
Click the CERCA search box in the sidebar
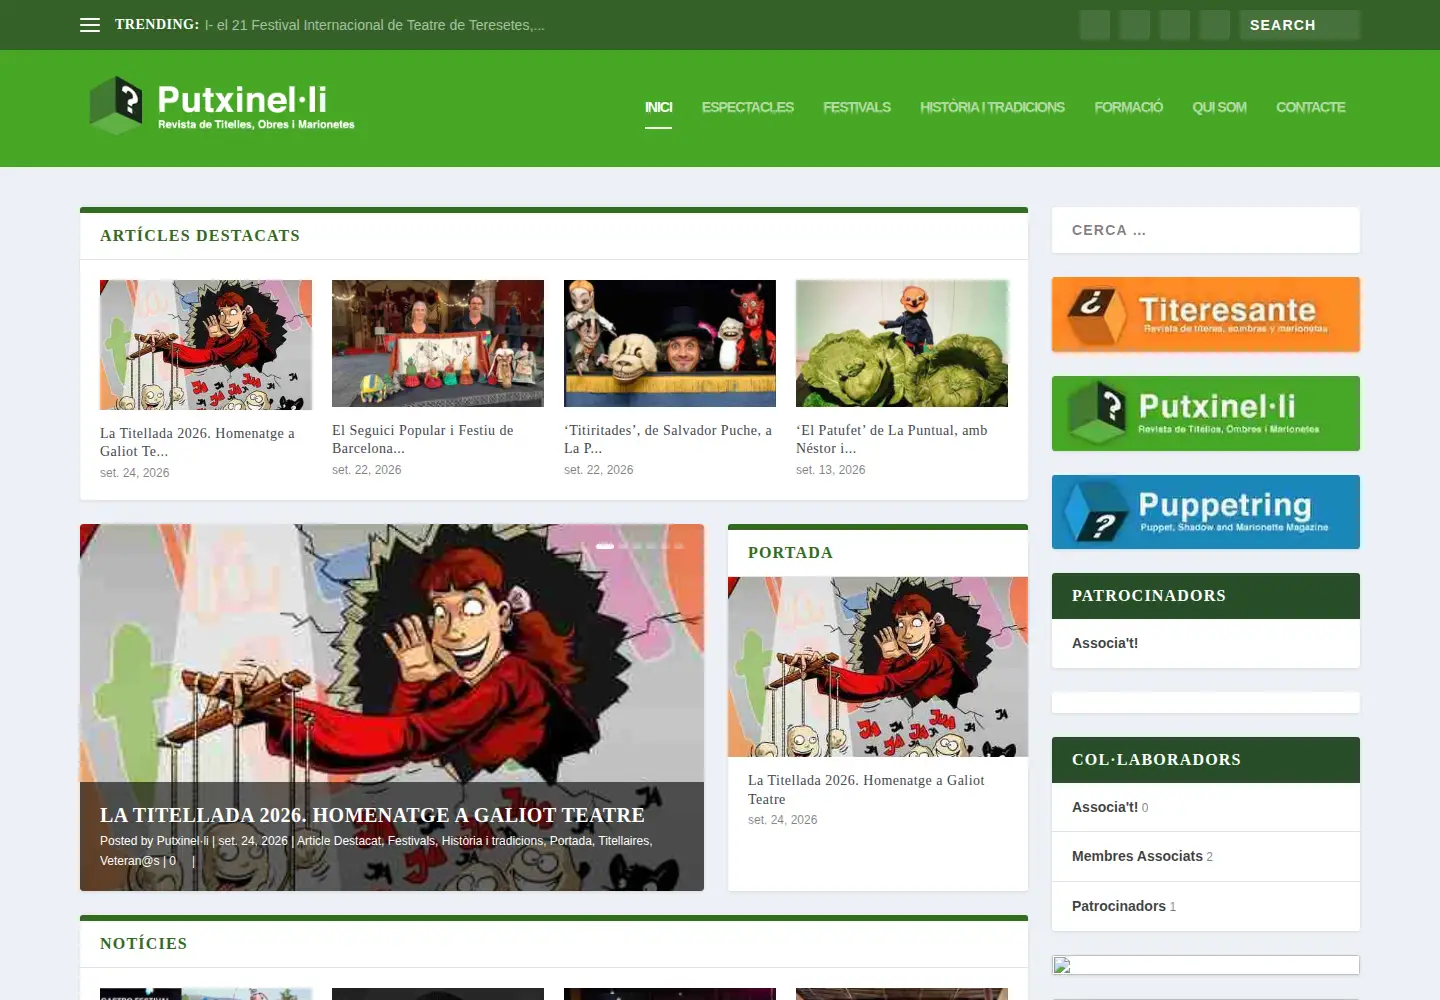tap(1206, 230)
